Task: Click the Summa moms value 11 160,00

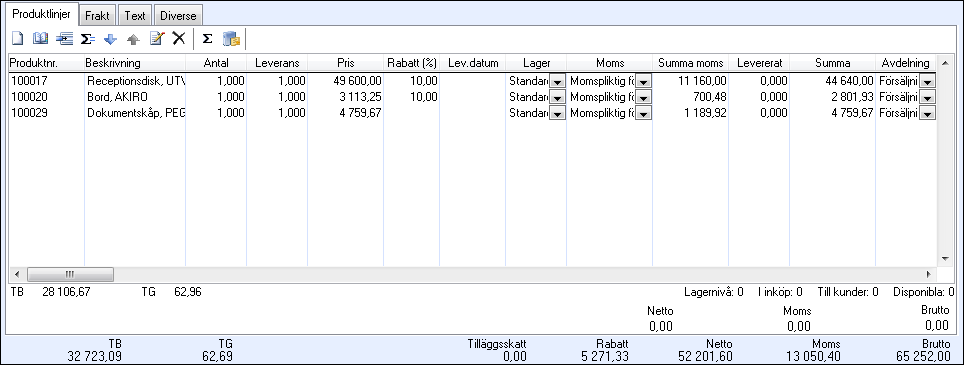Action: click(690, 80)
